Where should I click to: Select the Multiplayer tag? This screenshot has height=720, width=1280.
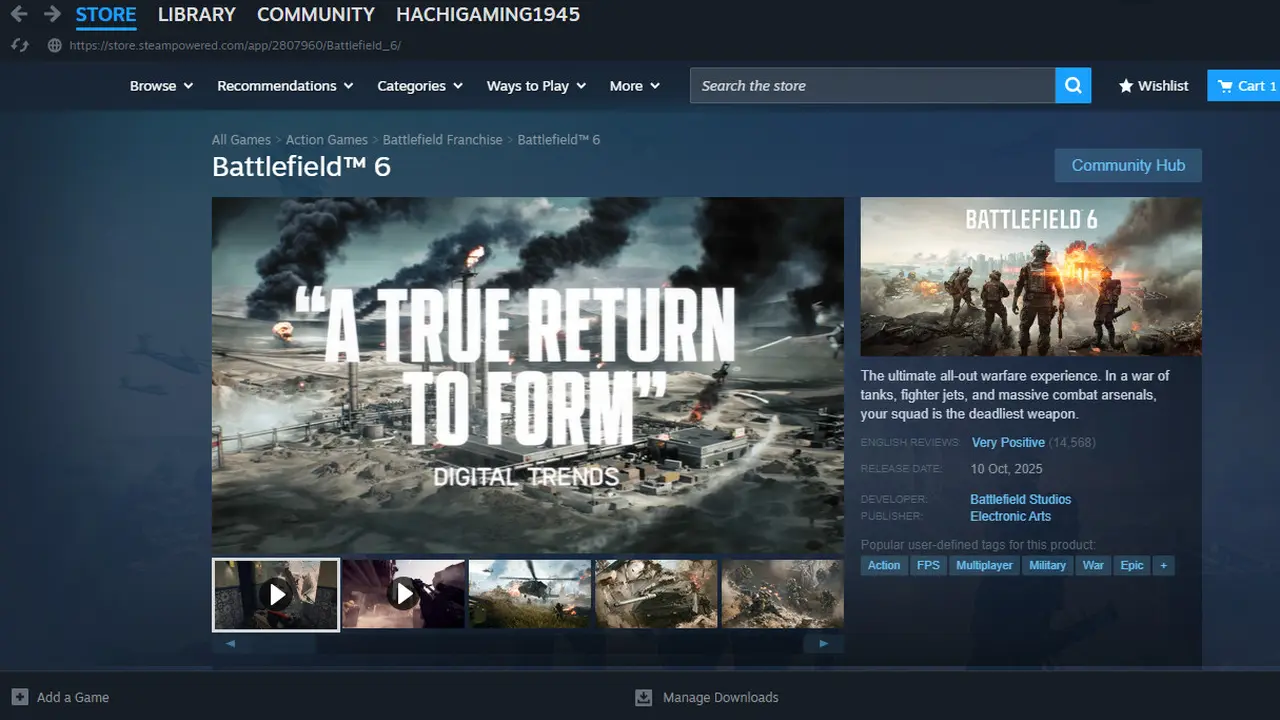coord(984,565)
